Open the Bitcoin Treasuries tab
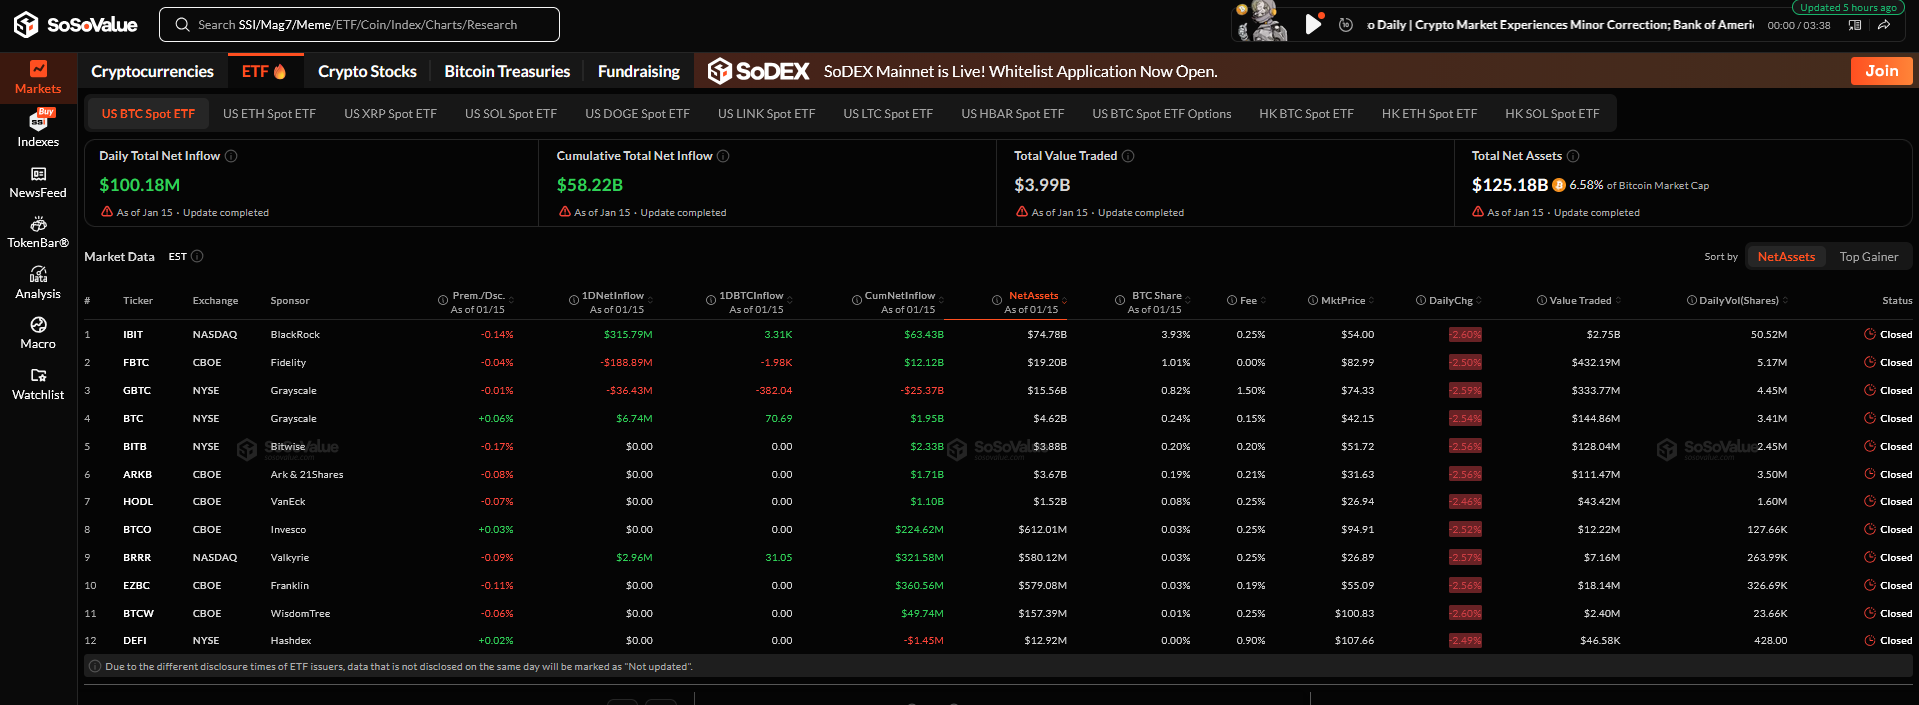This screenshot has height=705, width=1919. point(507,71)
